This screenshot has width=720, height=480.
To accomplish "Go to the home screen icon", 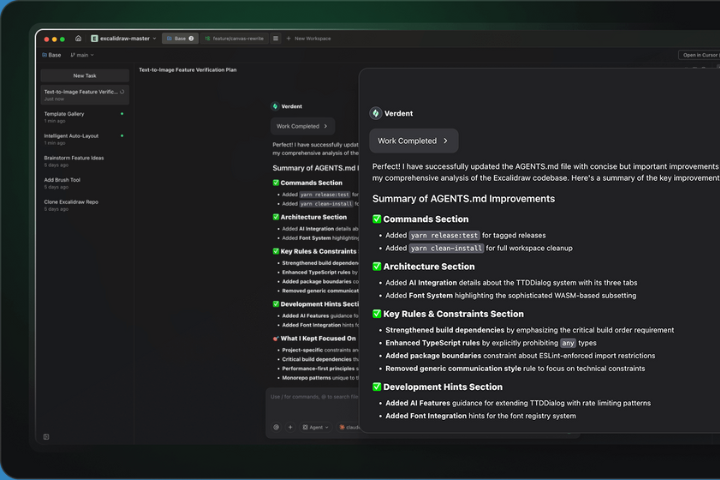I will [78, 39].
